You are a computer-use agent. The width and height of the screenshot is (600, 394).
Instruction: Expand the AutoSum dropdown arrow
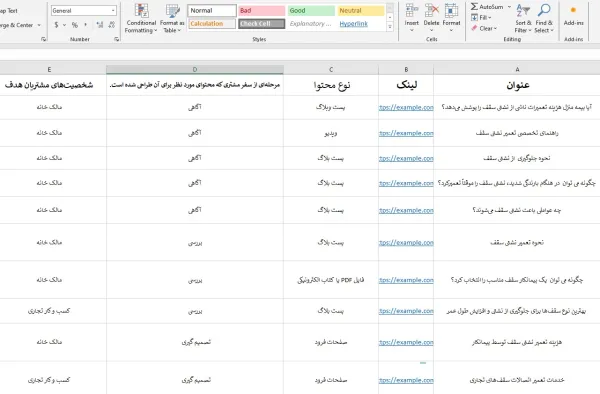(509, 7)
